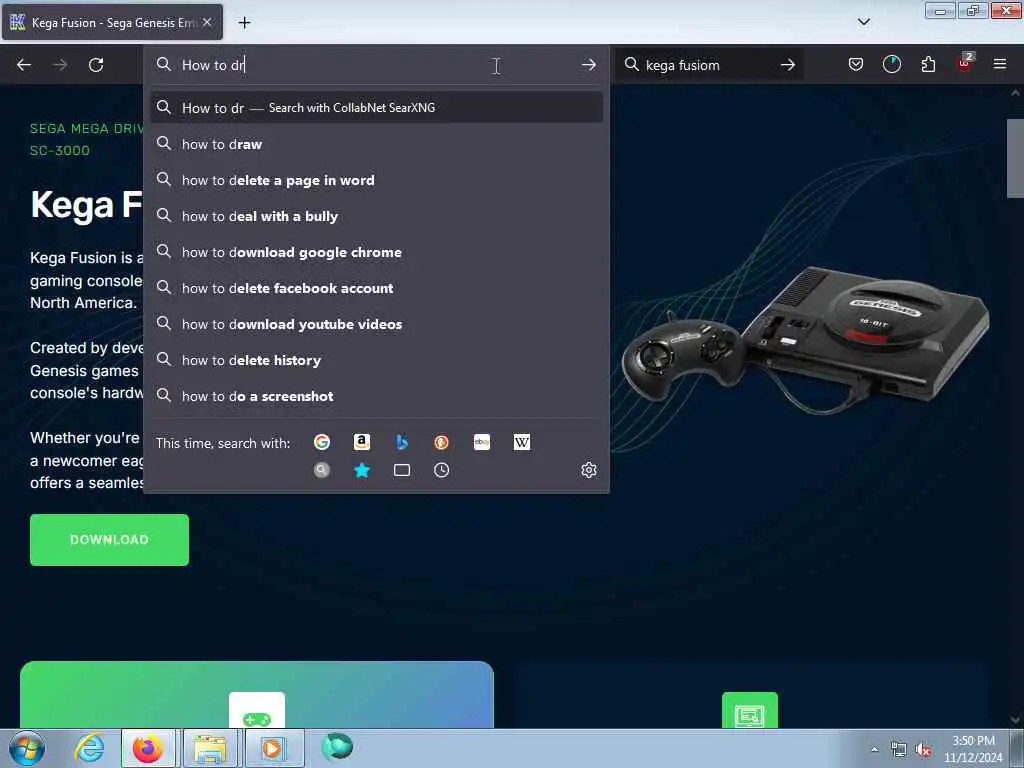The width and height of the screenshot is (1024, 768).
Task: Reload the current page
Action: (x=96, y=65)
